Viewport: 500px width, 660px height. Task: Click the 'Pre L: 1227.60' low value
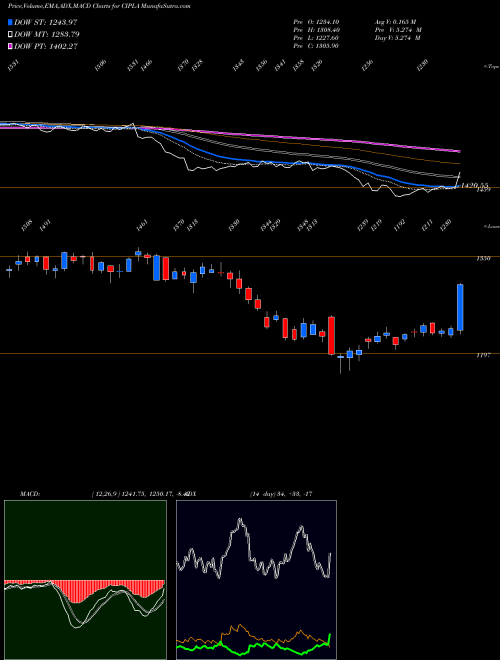coord(316,38)
